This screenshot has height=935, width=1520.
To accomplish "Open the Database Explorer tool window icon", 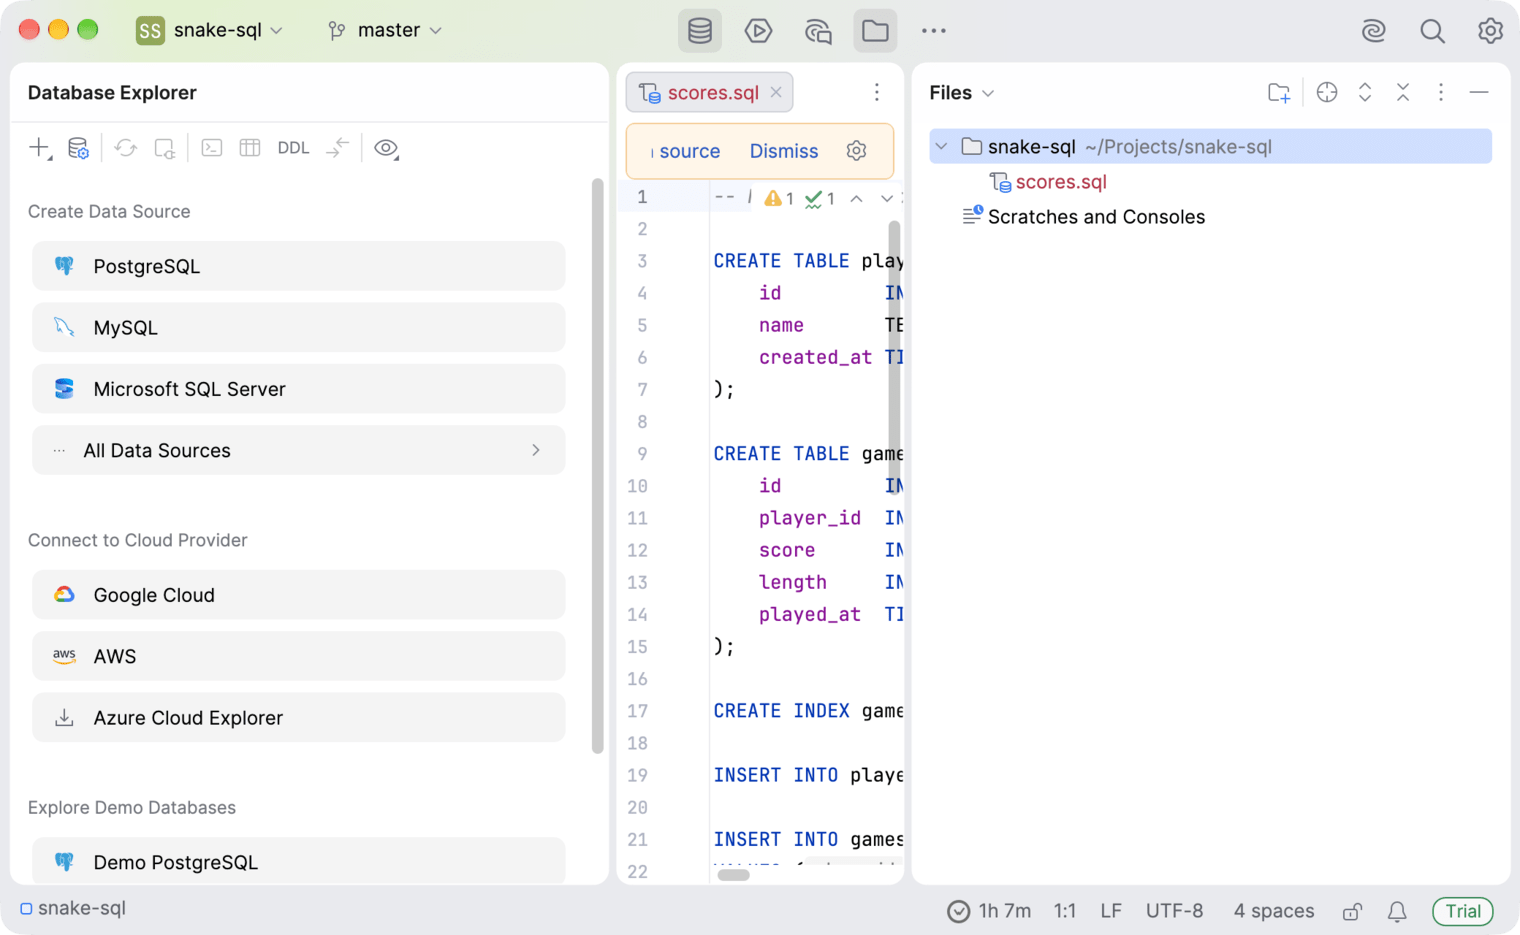I will click(x=700, y=31).
